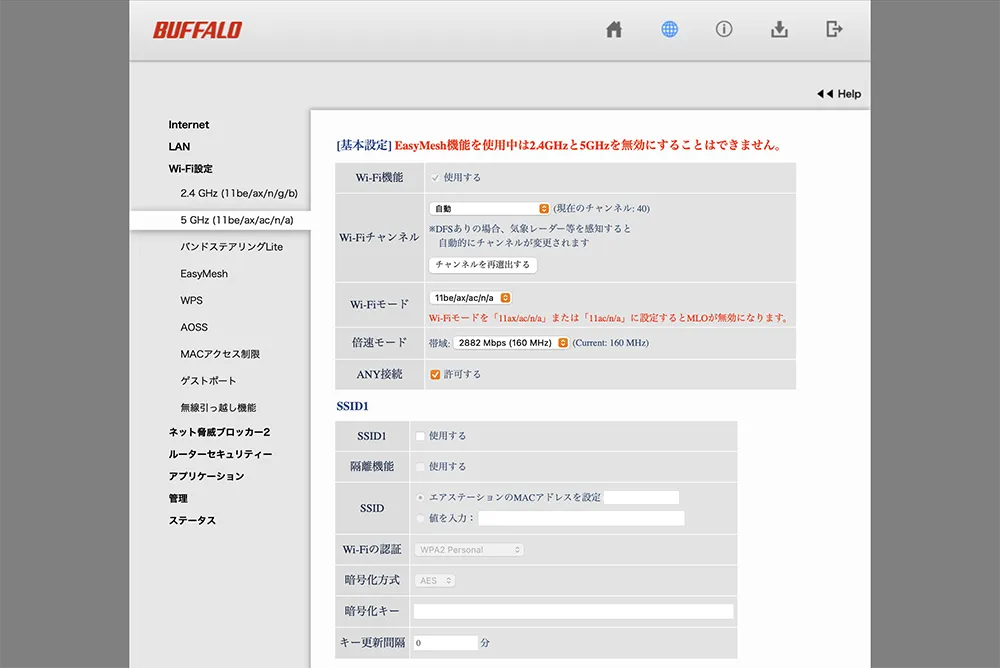
Task: Open the firmware download icon
Action: 779,29
